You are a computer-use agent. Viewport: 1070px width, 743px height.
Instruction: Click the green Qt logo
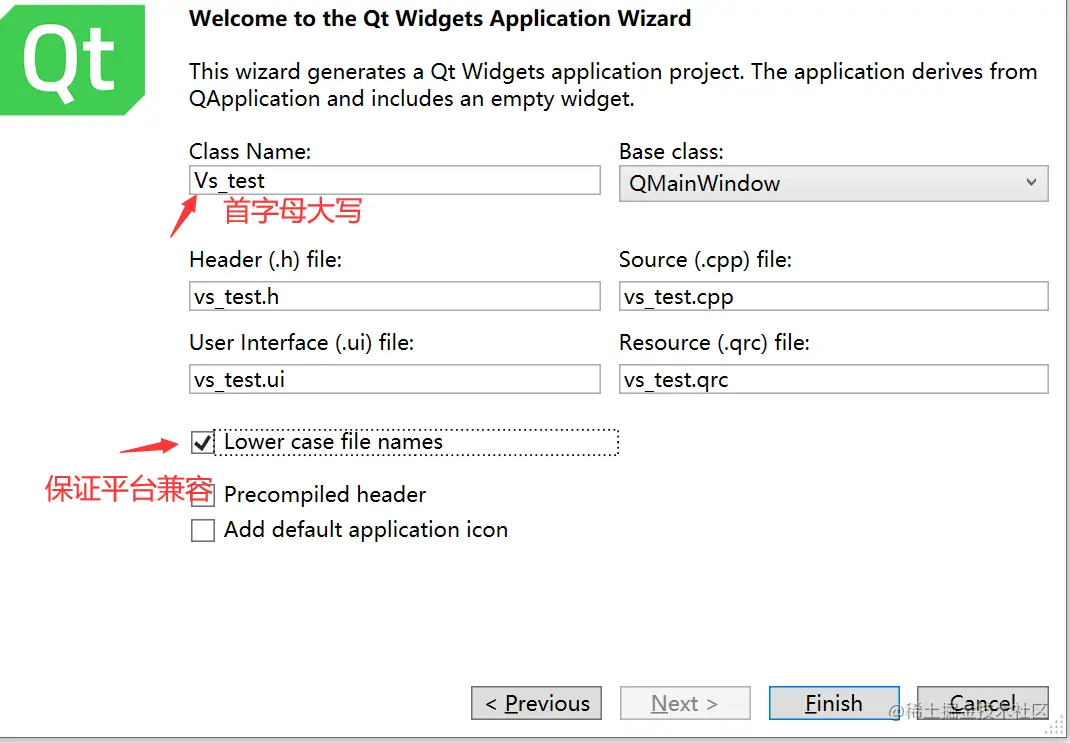tap(70, 60)
